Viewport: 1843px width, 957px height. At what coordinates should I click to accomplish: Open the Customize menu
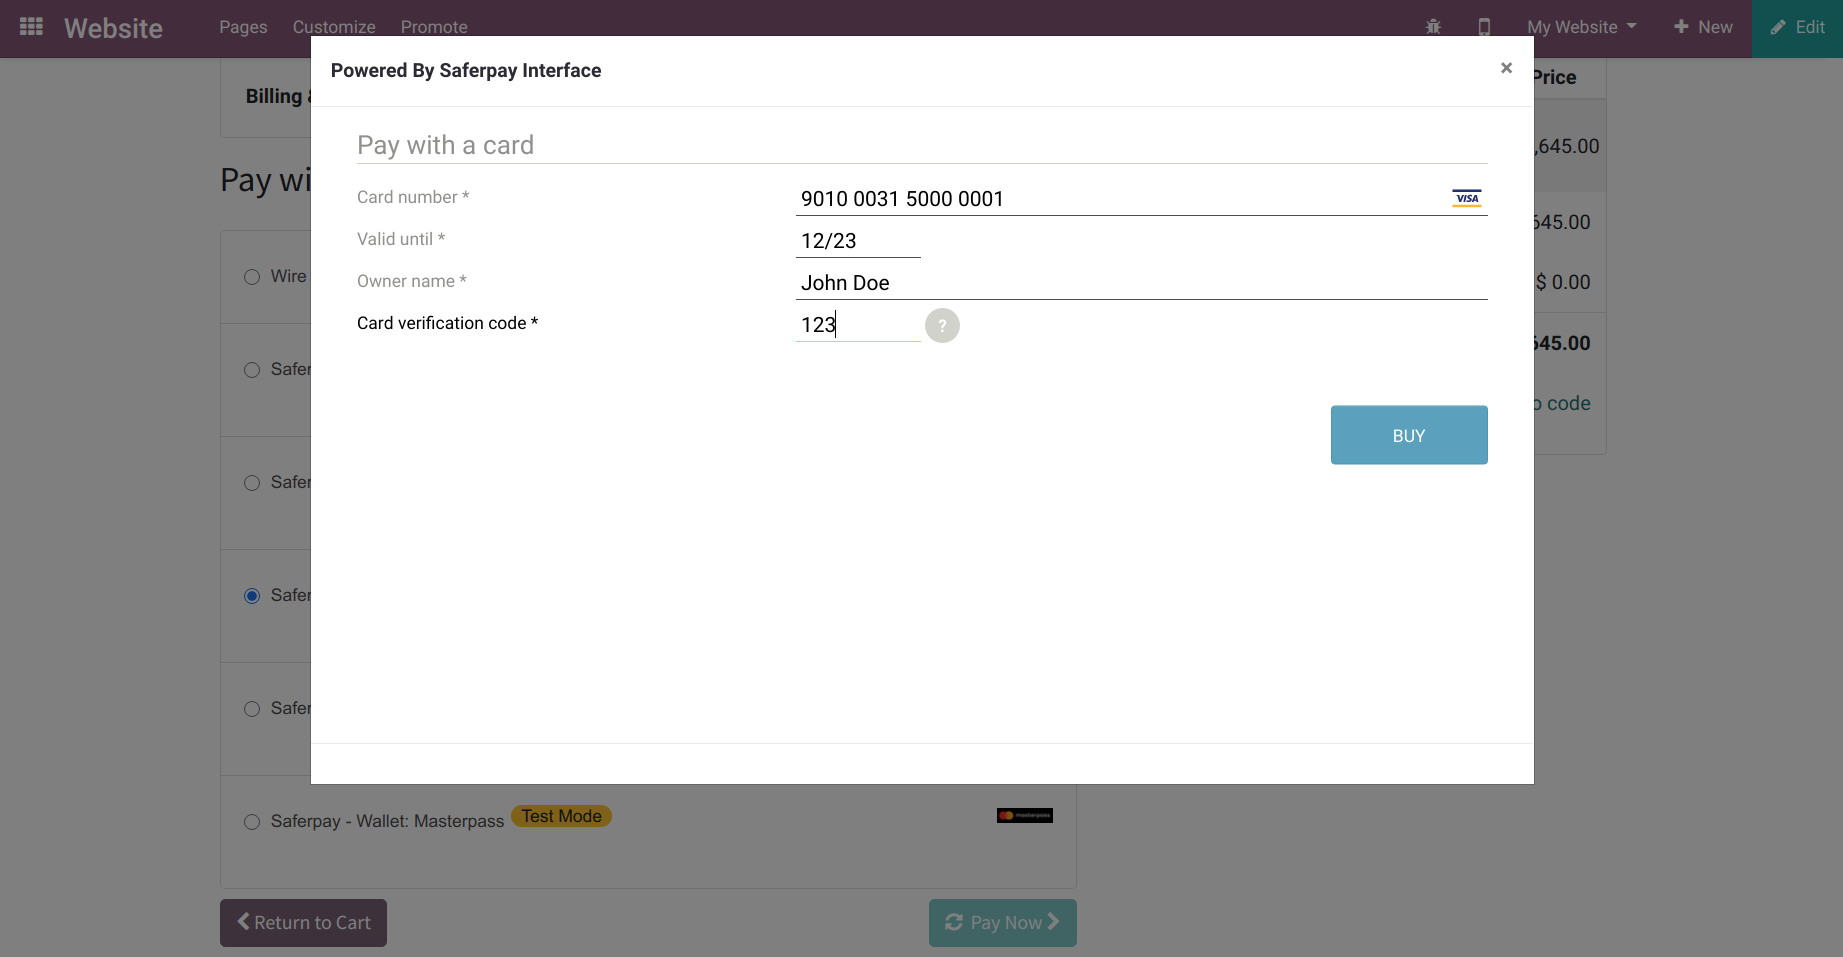[x=334, y=27]
